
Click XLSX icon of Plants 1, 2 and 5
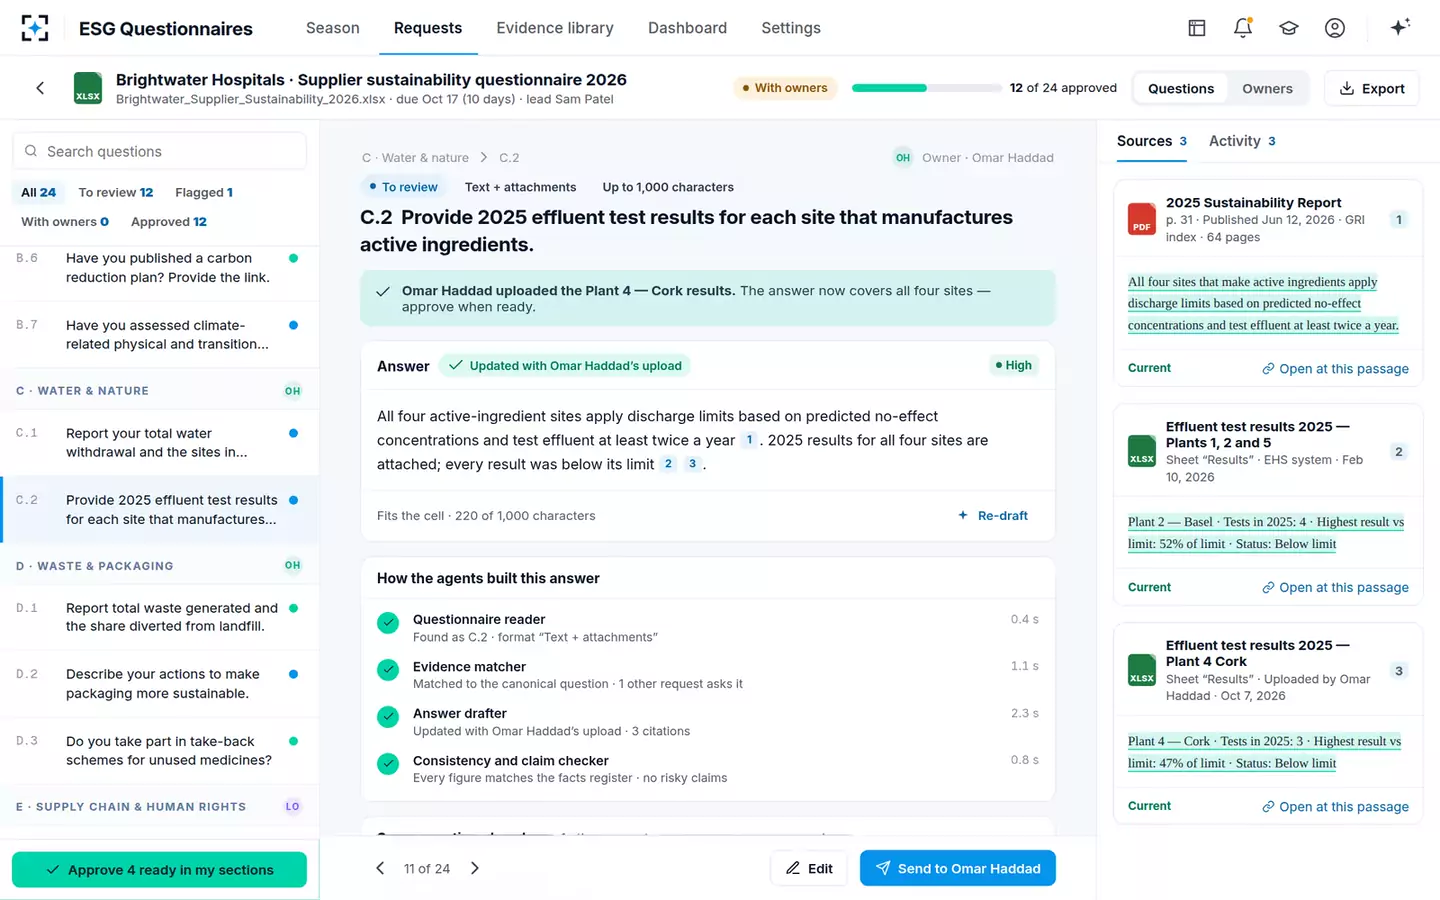(x=1142, y=451)
